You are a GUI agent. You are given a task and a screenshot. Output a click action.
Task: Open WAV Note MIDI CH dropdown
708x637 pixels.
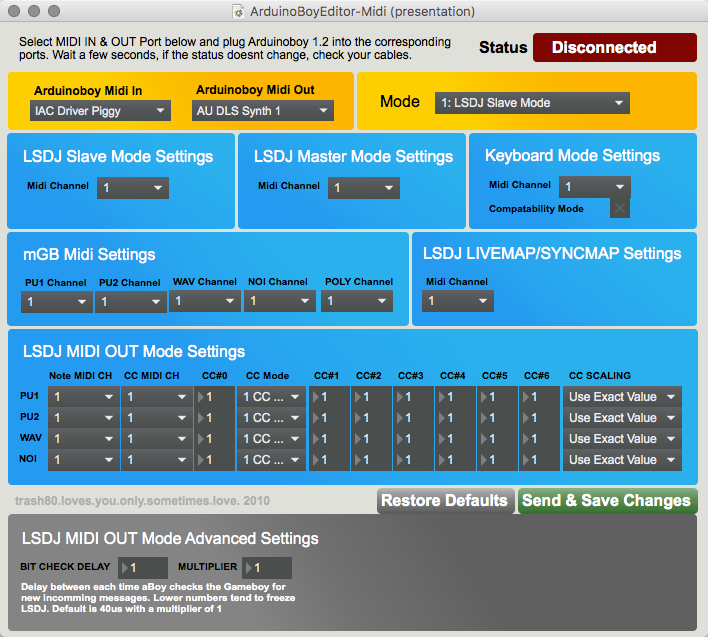click(x=84, y=439)
